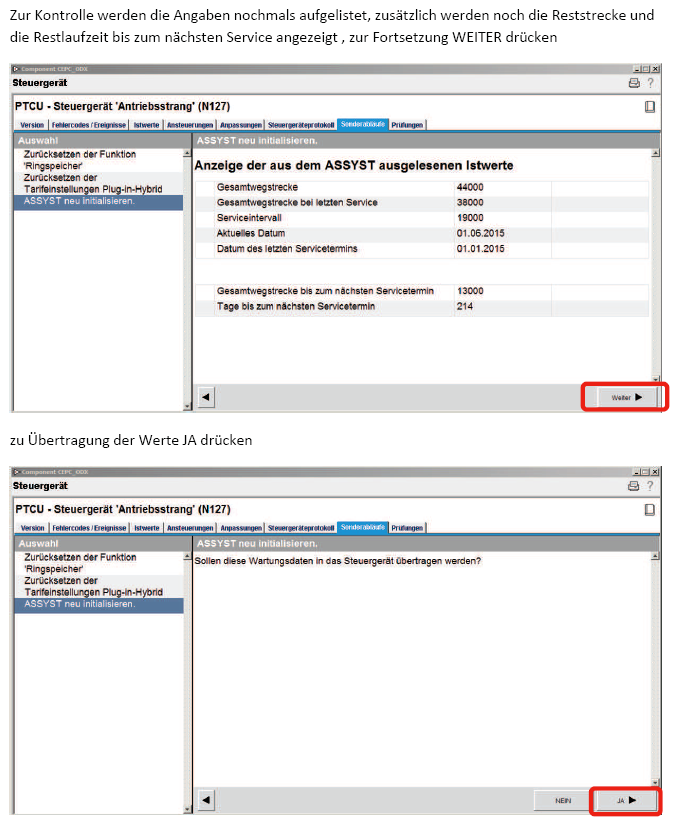Select 'ASSYST neu initialisieren.' list entry, Wartungsdaten window
Screen dimensions: 679x826
tap(99, 605)
